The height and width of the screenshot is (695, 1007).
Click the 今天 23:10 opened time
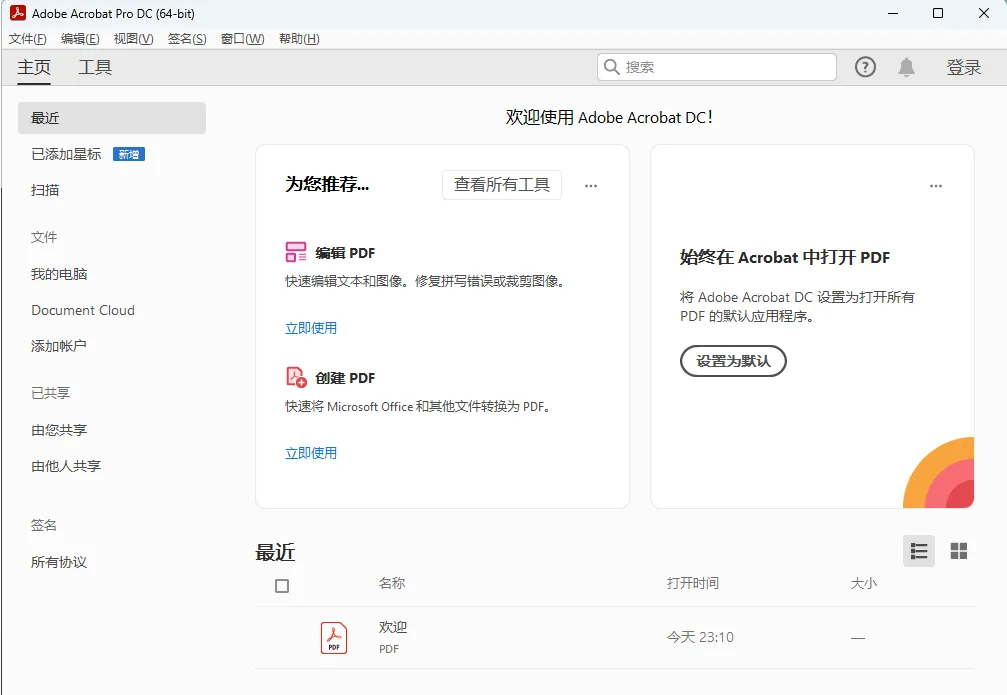coord(700,637)
